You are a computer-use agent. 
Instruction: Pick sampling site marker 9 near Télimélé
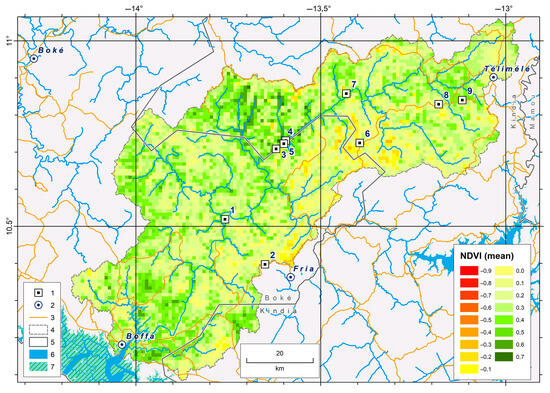462,100
